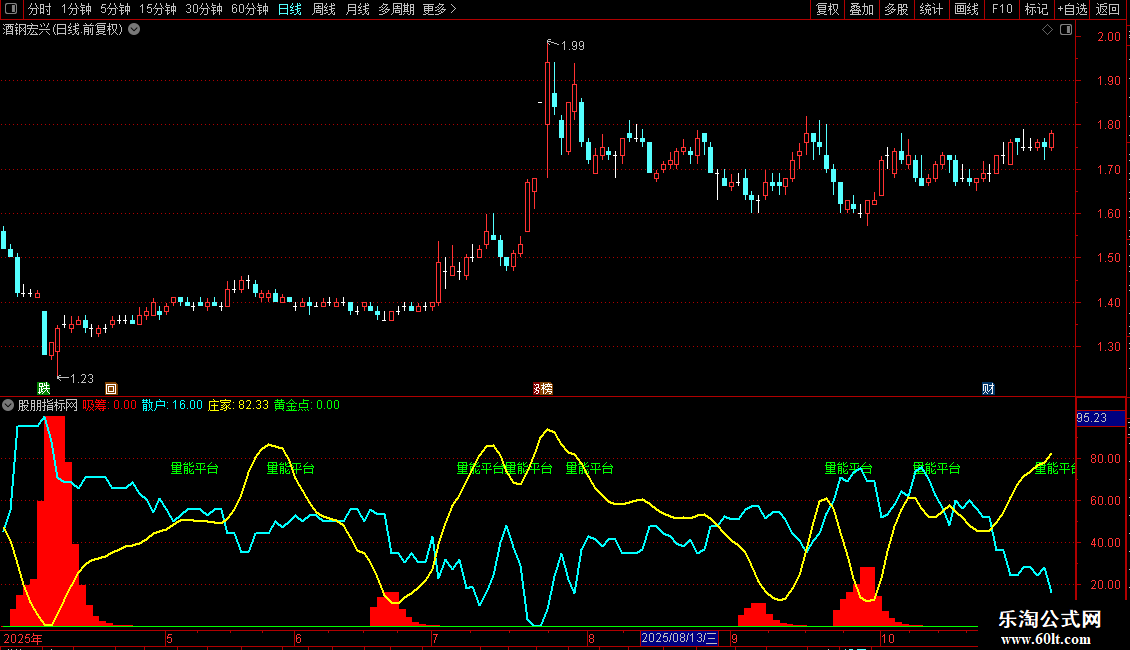Click the 吸筹: 0.00 indicator value

[110, 405]
